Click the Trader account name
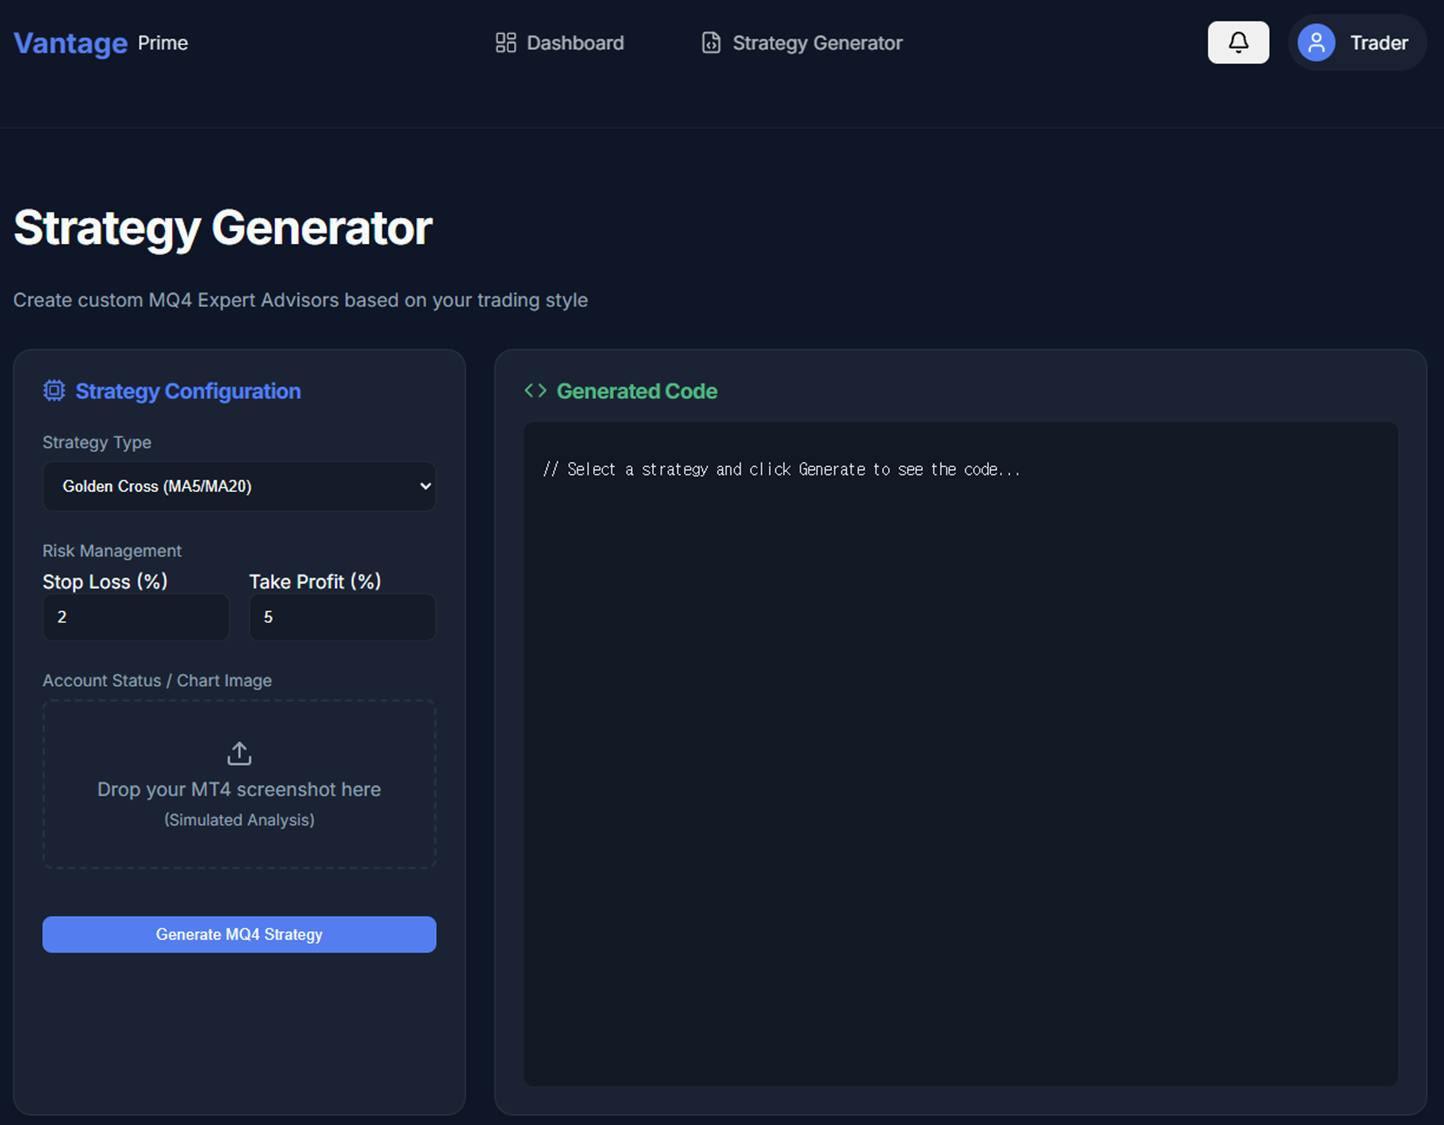1444x1125 pixels. [1379, 43]
